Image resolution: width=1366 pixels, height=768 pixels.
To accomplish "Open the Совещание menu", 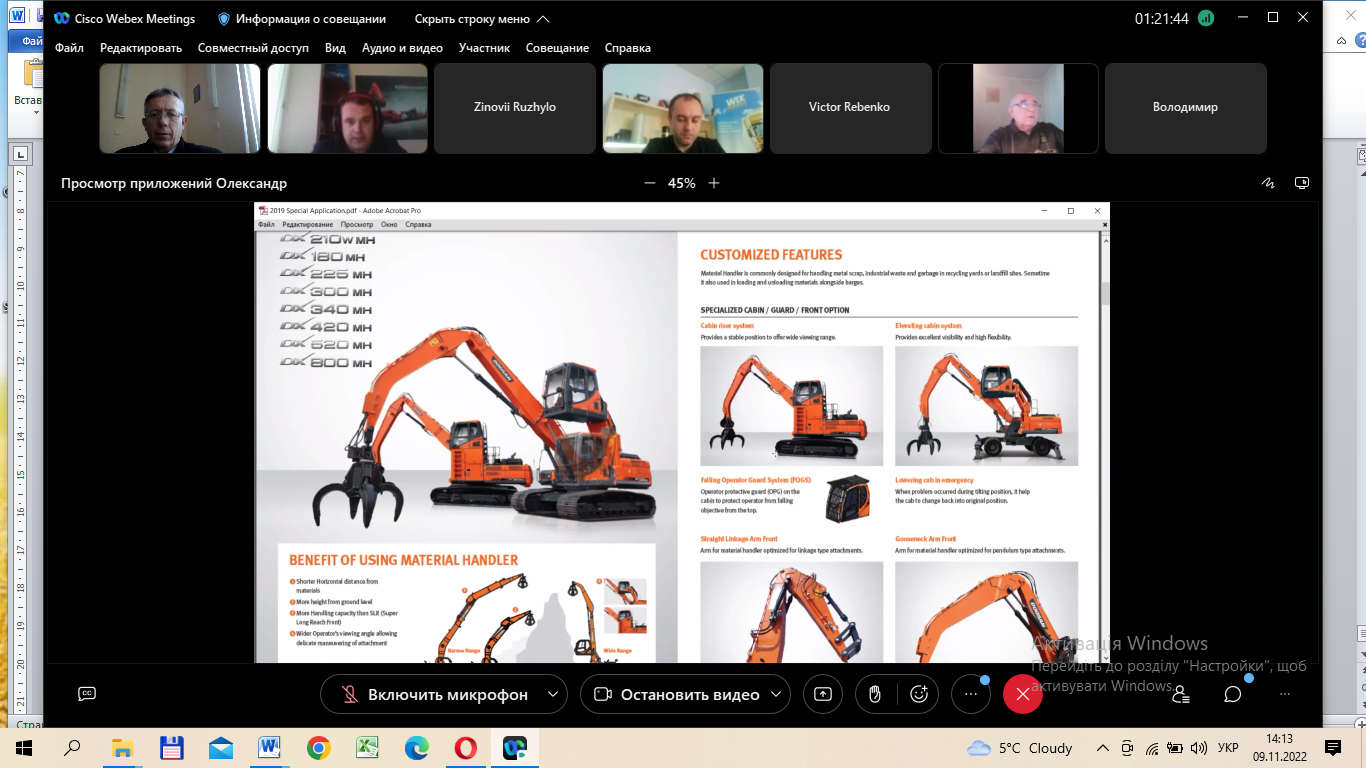I will tap(557, 48).
